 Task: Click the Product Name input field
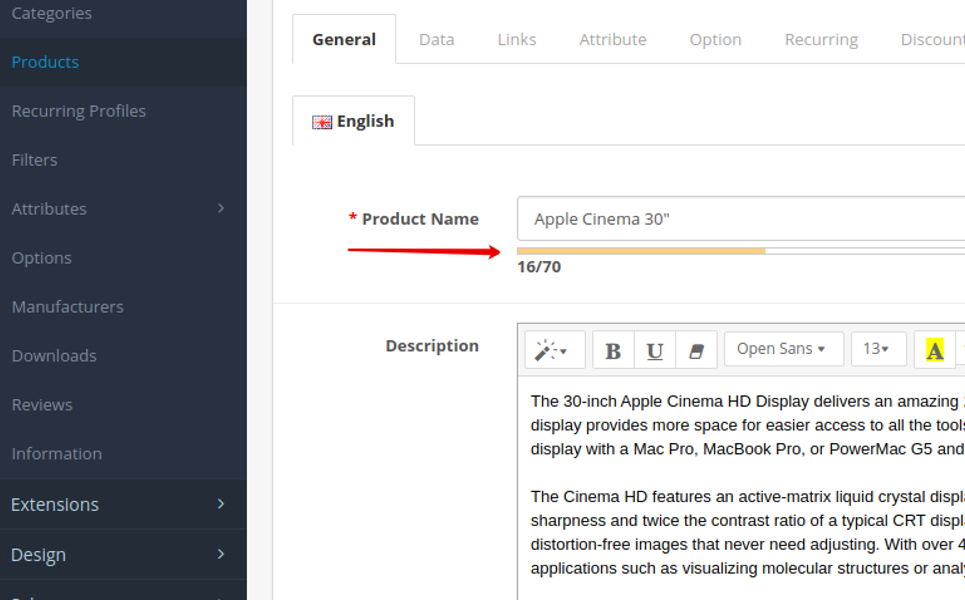pos(741,218)
